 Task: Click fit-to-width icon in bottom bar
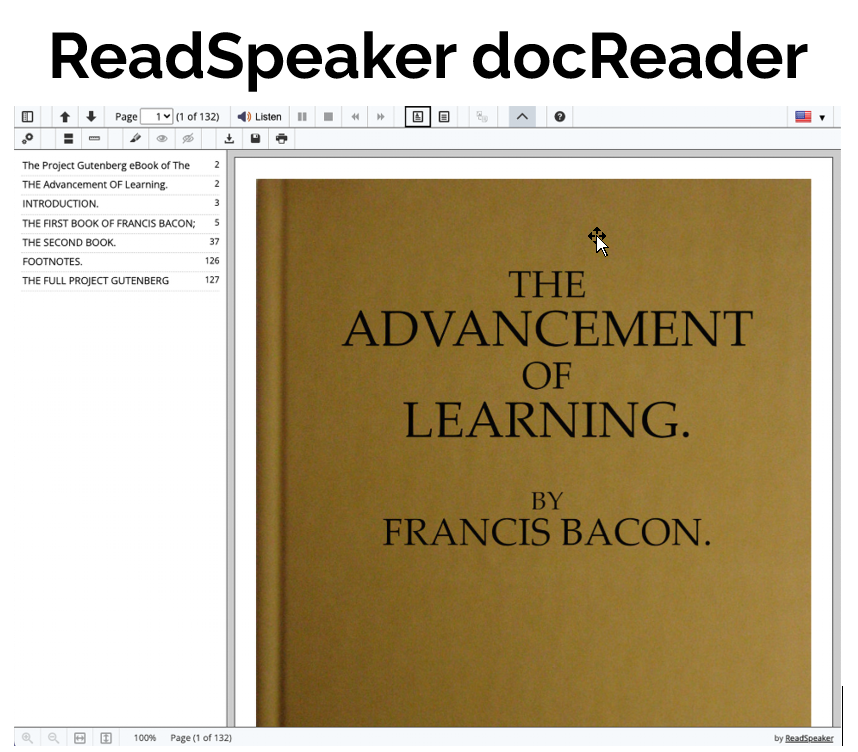coord(80,738)
